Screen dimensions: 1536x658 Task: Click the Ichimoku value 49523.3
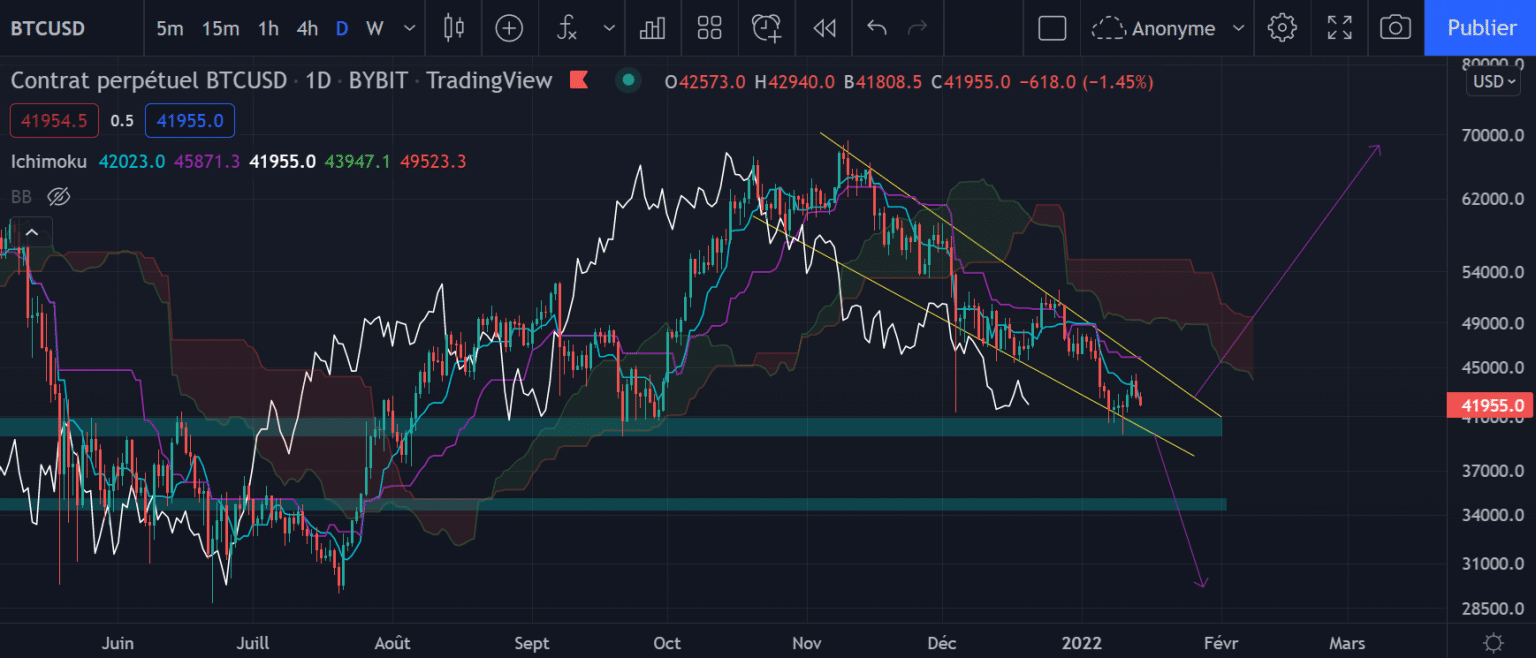click(x=433, y=161)
